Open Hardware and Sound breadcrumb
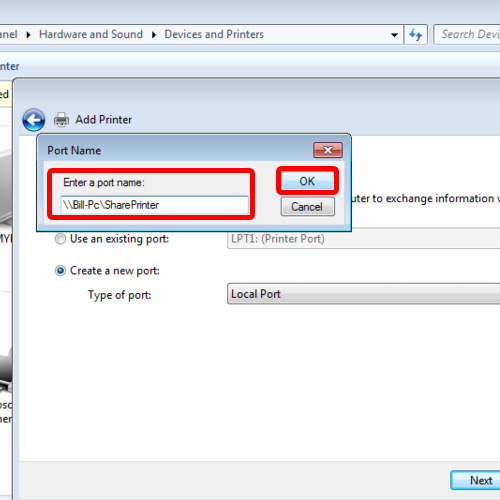This screenshot has width=500, height=500. (91, 34)
